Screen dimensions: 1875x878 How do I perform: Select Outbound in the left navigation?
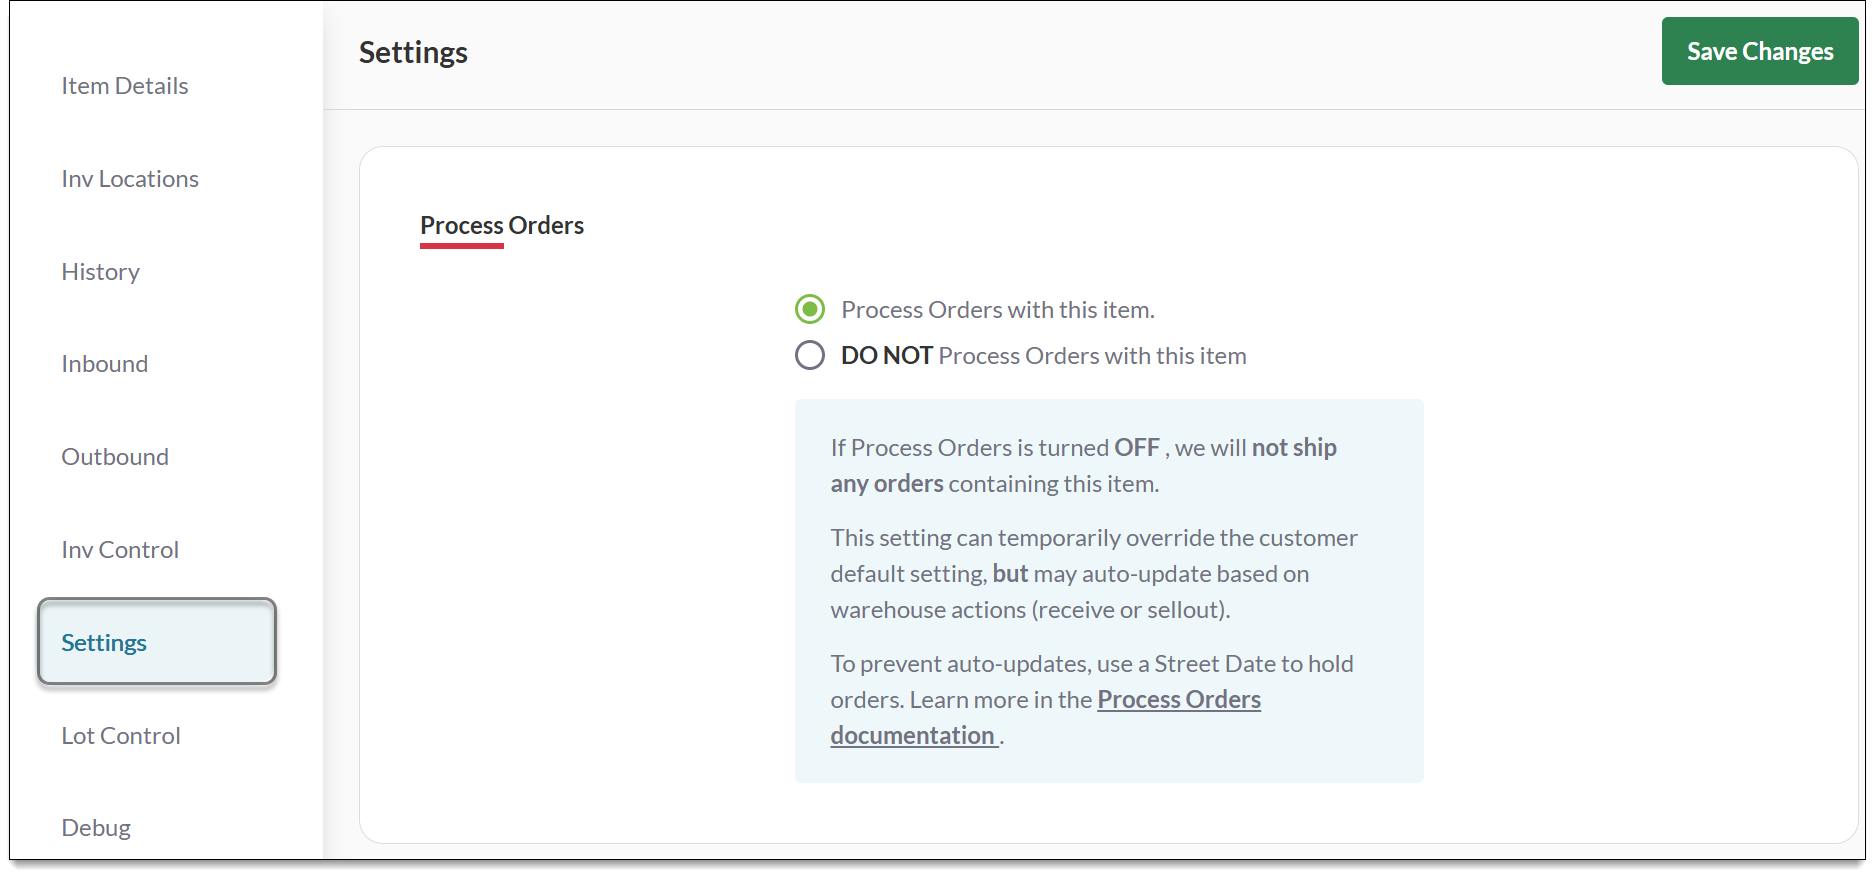pos(115,457)
